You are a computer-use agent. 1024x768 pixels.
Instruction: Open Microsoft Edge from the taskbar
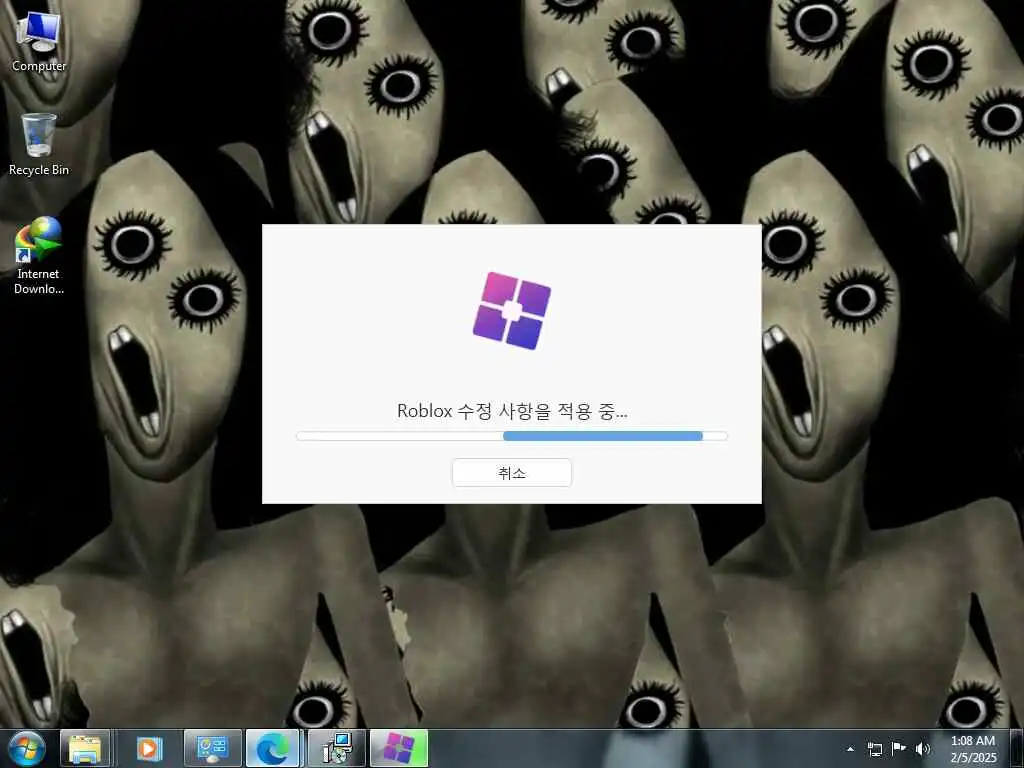pyautogui.click(x=273, y=748)
